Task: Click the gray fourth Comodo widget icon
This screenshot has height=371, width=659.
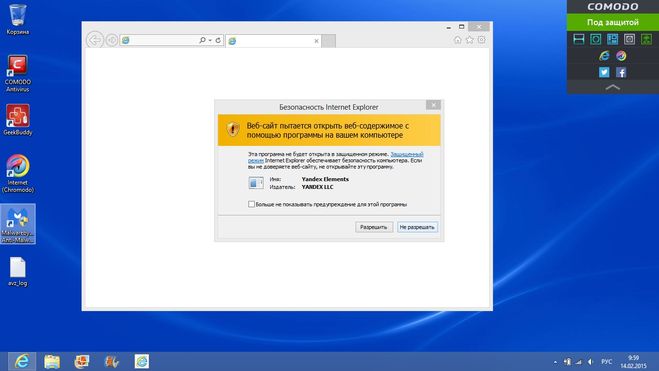Action: 629,39
